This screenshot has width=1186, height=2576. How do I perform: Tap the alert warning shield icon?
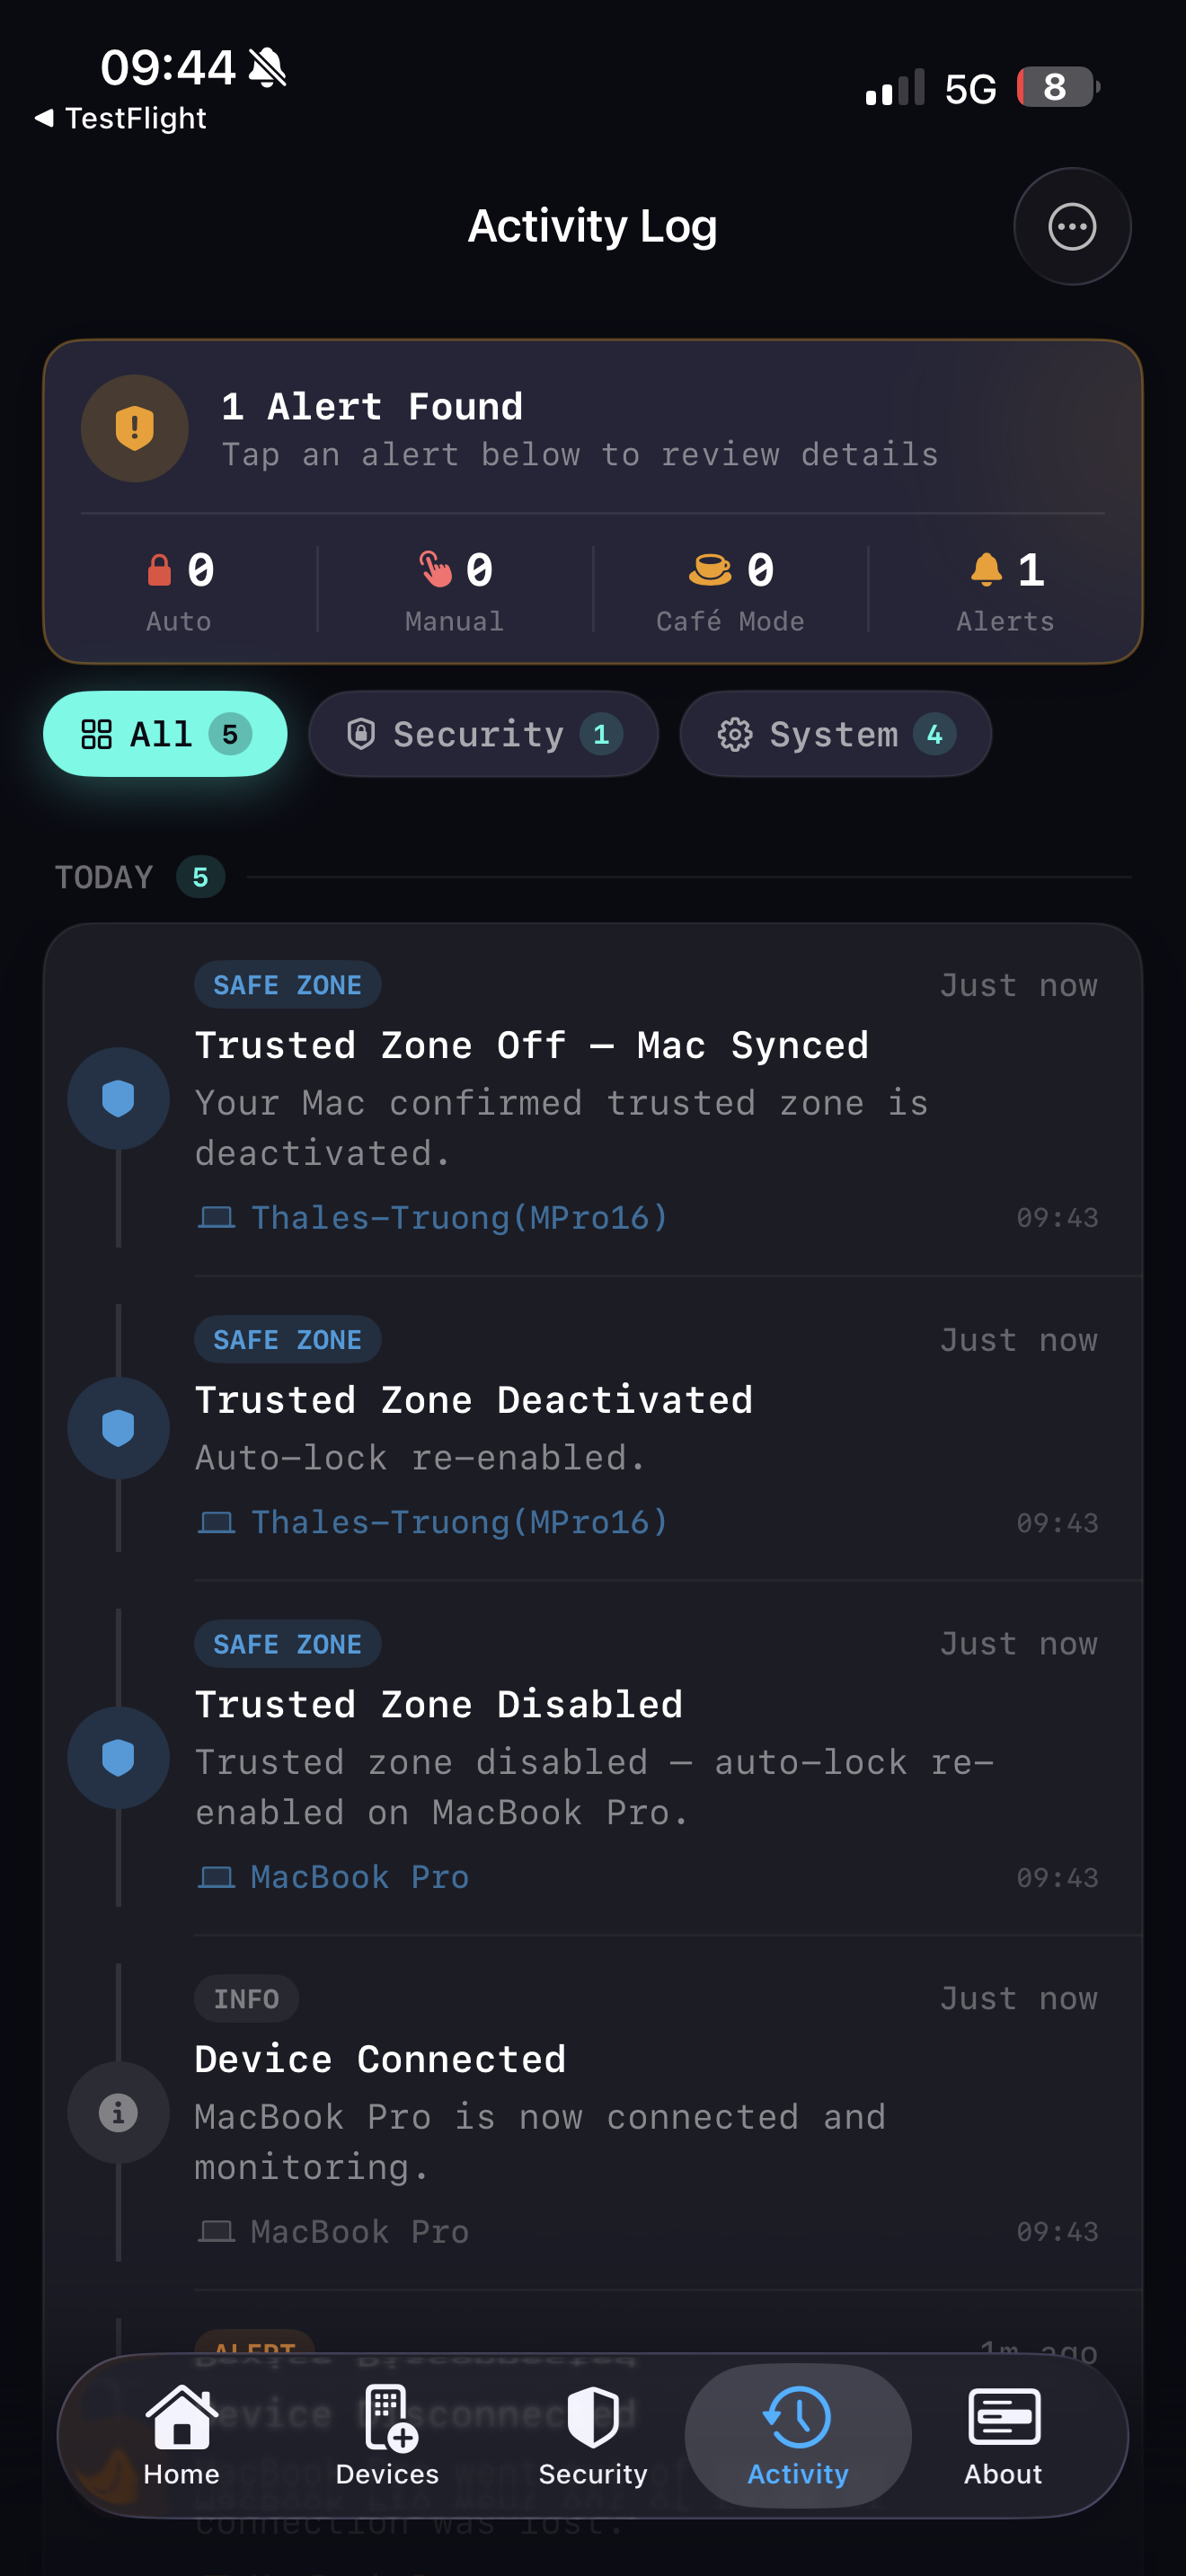coord(135,429)
